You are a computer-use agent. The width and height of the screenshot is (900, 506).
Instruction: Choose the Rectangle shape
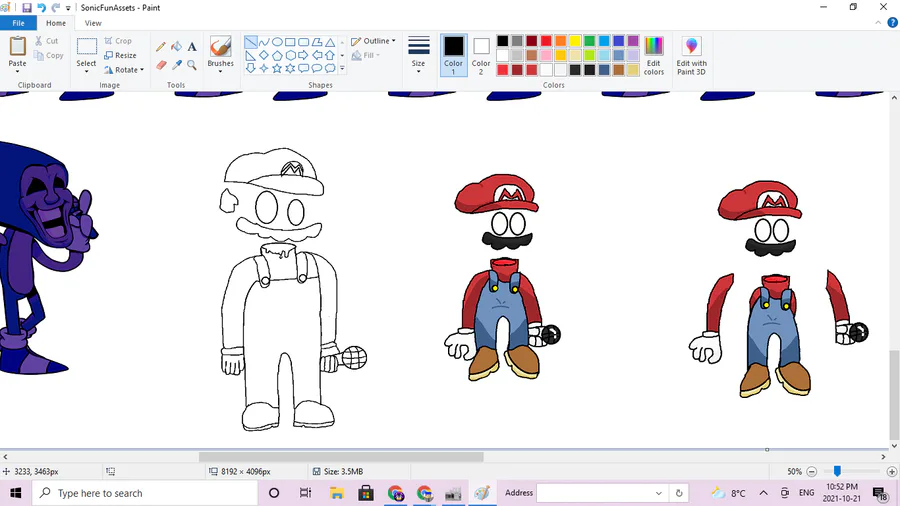[x=290, y=42]
